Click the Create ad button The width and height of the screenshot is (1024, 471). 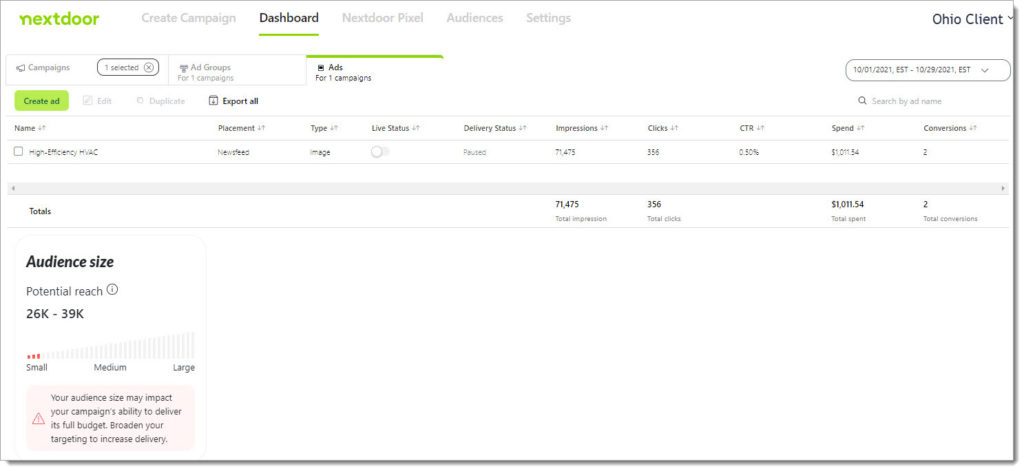(41, 101)
